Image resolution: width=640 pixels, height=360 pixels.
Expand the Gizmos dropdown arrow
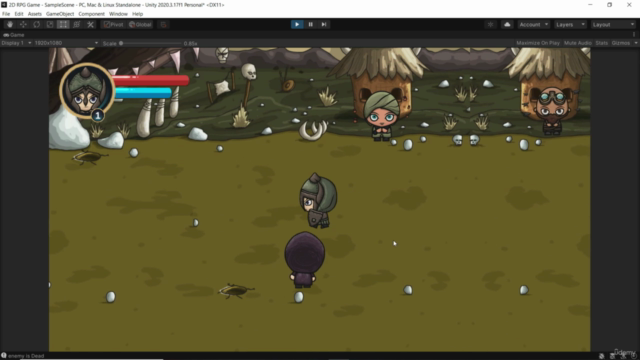pyautogui.click(x=636, y=43)
